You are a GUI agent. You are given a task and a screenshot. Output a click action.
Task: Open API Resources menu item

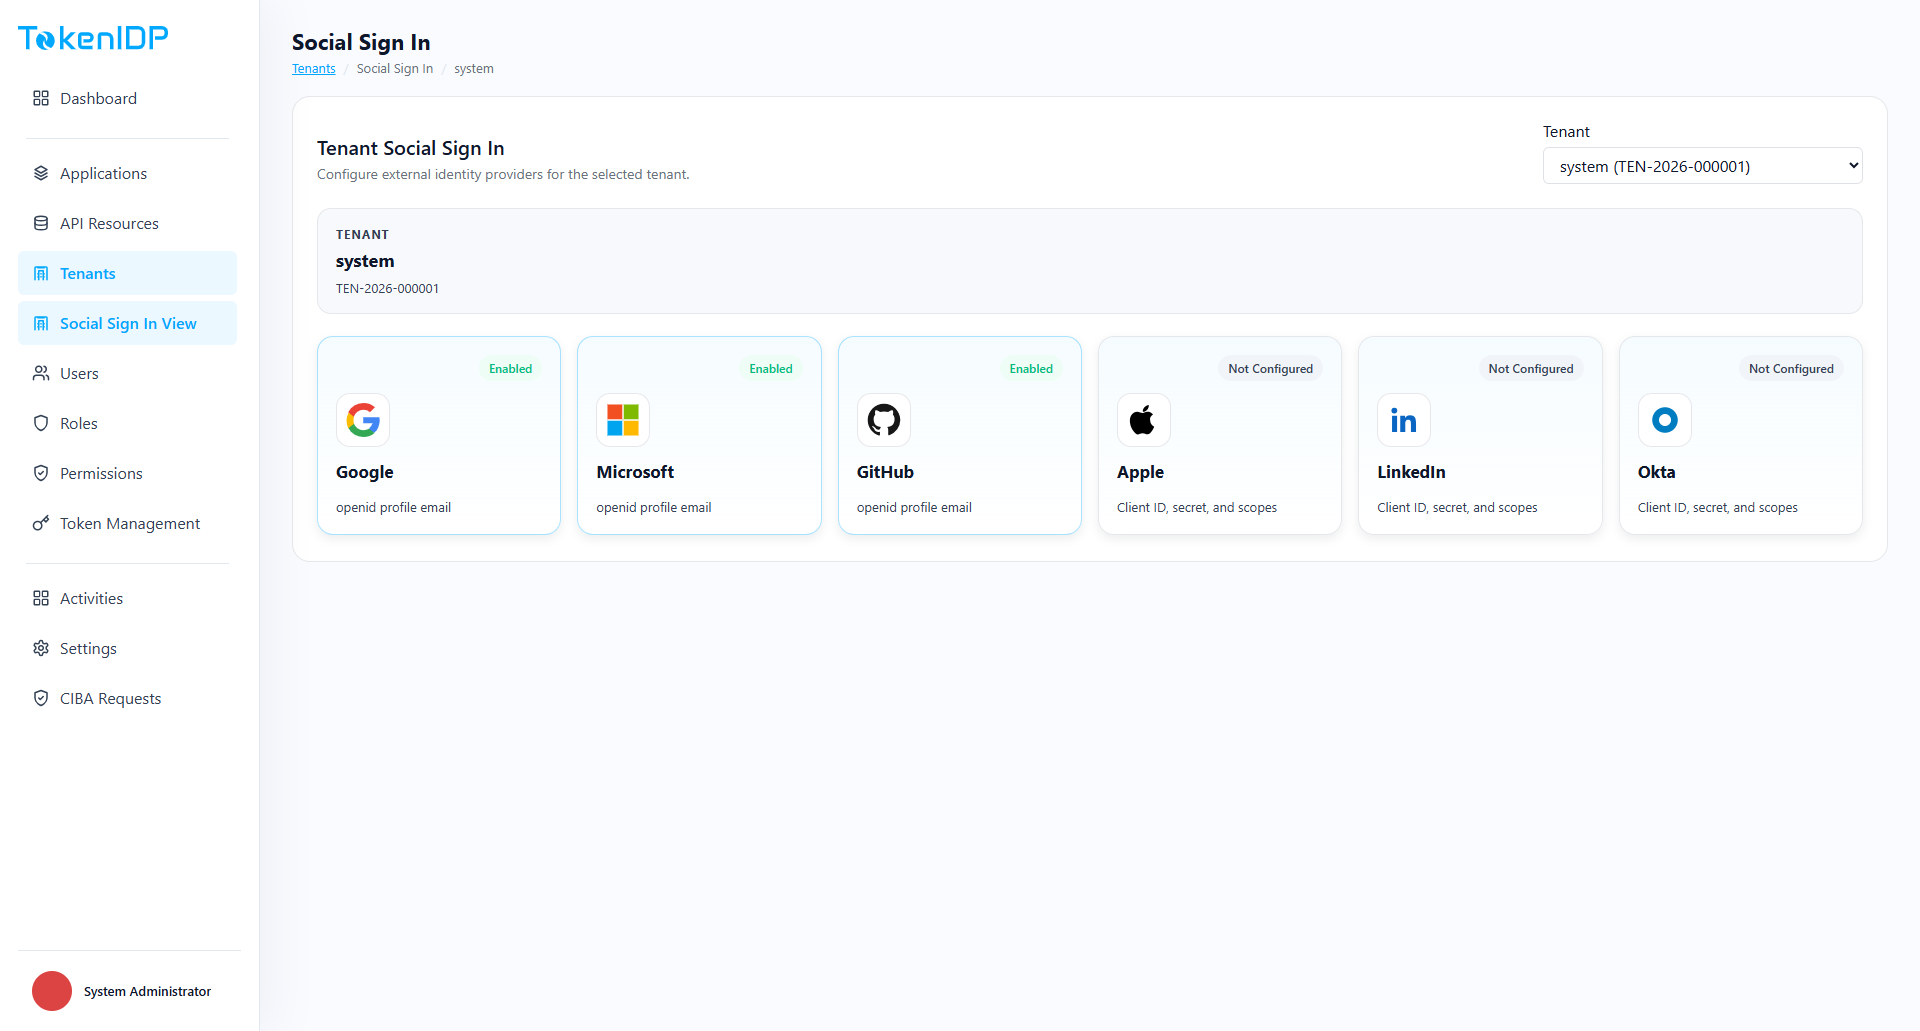tap(127, 223)
